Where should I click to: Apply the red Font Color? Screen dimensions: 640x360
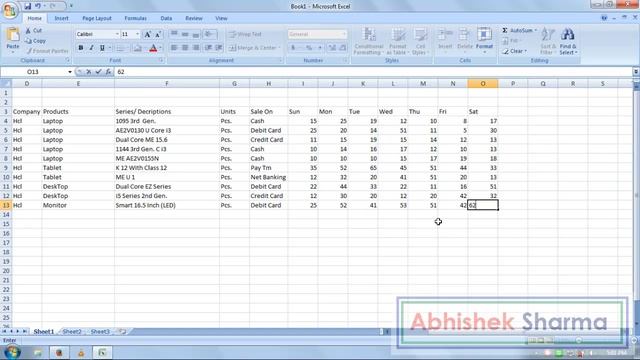click(x=153, y=48)
